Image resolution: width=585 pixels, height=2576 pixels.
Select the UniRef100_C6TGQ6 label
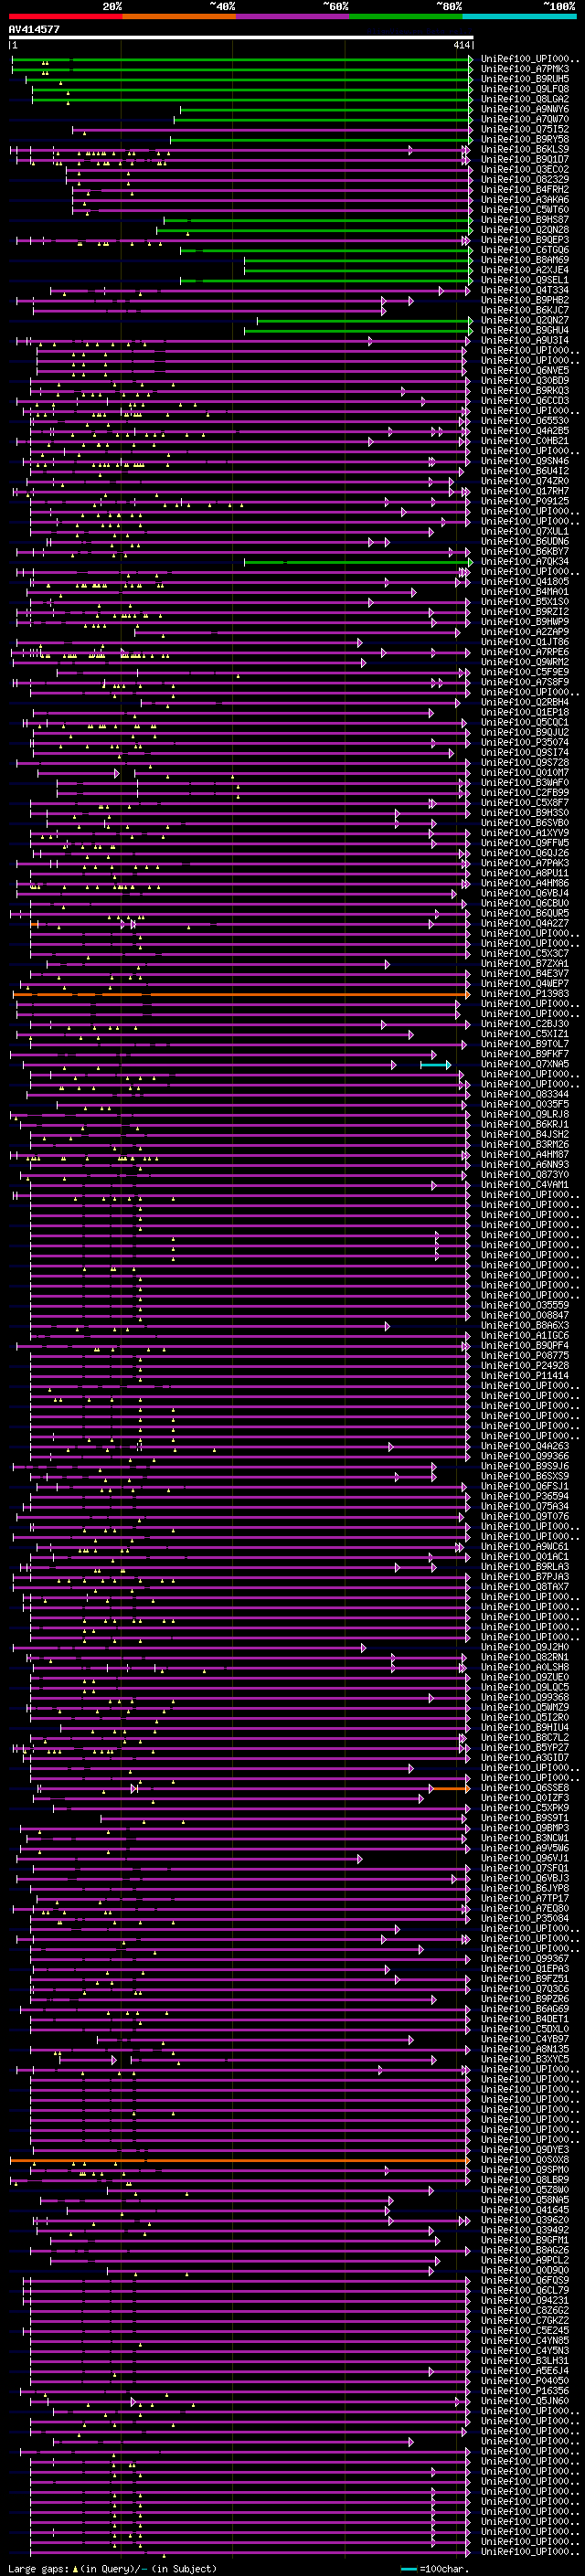[x=525, y=250]
